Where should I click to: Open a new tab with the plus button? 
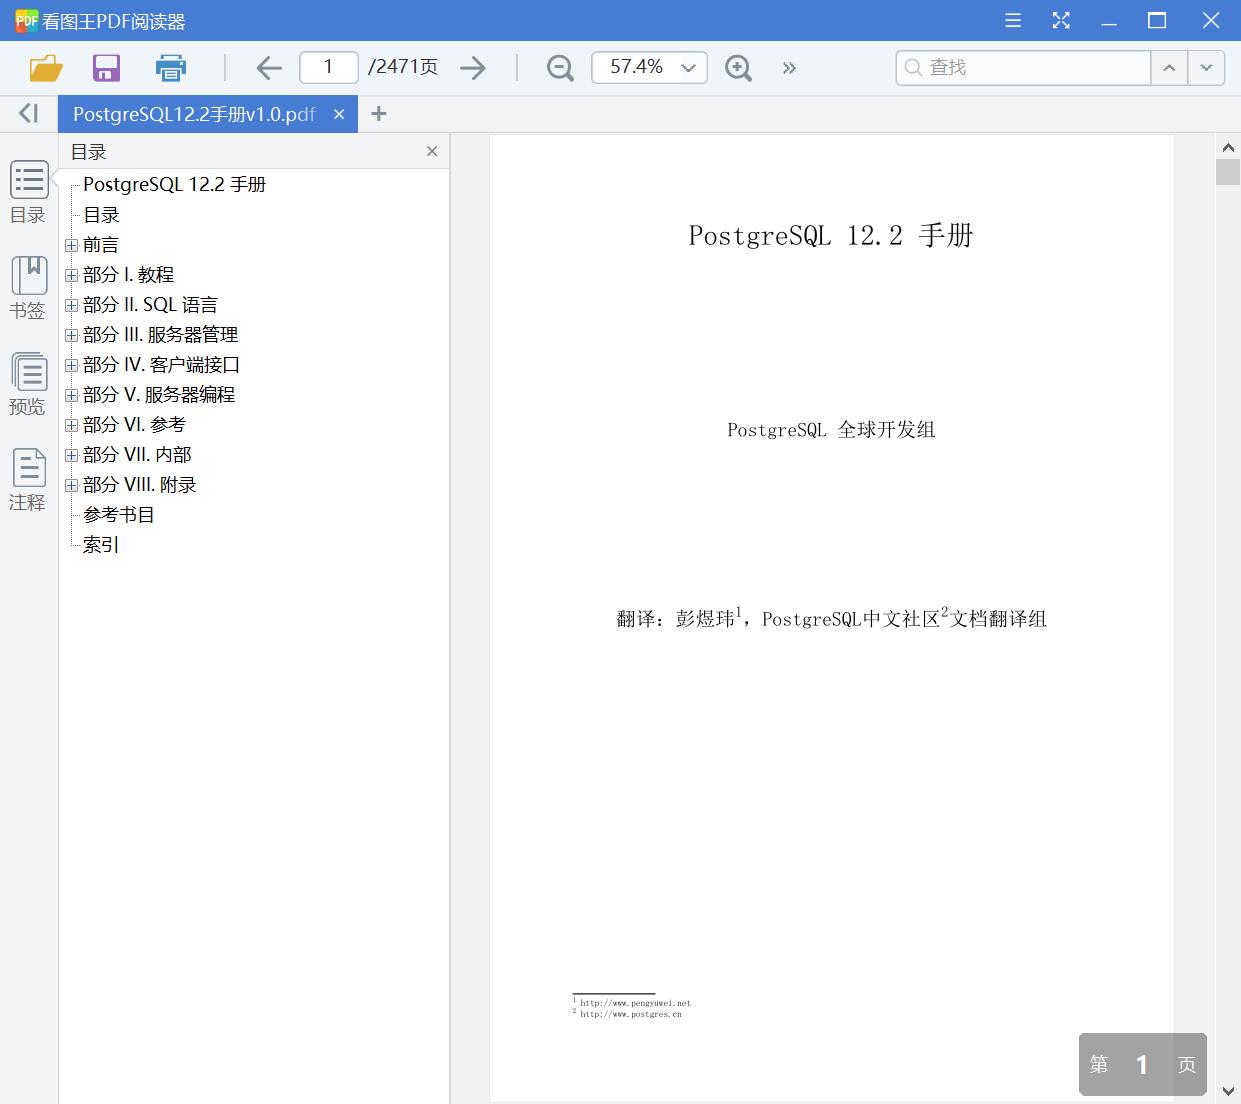(378, 114)
